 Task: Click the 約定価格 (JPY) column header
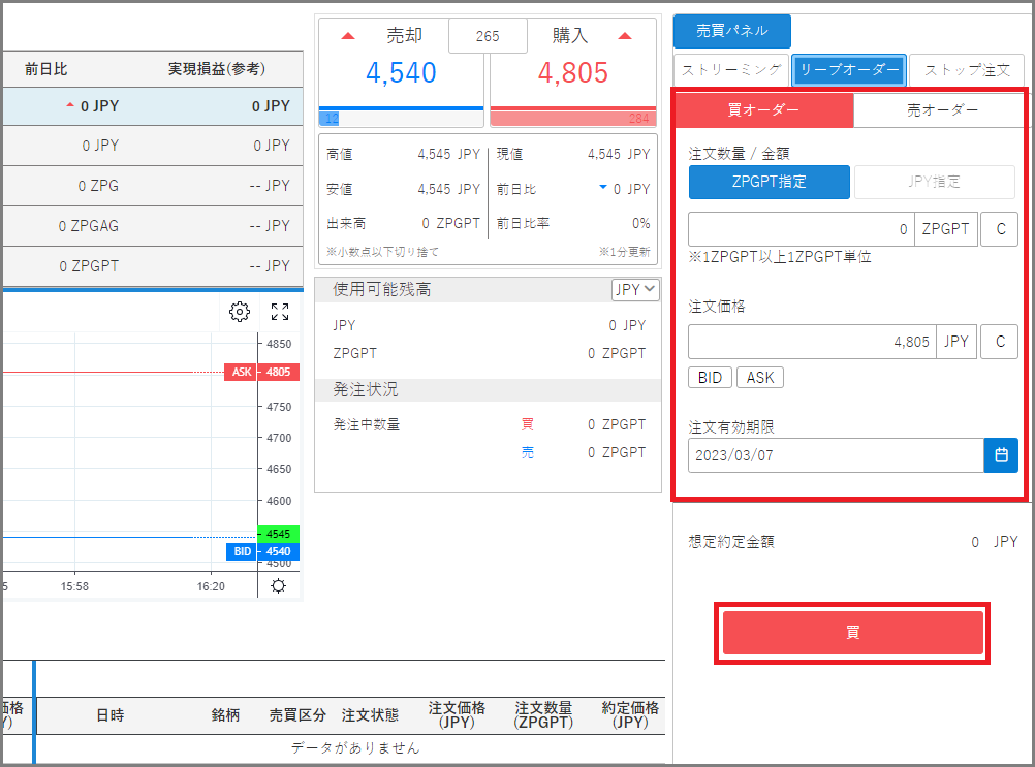pyautogui.click(x=630, y=716)
